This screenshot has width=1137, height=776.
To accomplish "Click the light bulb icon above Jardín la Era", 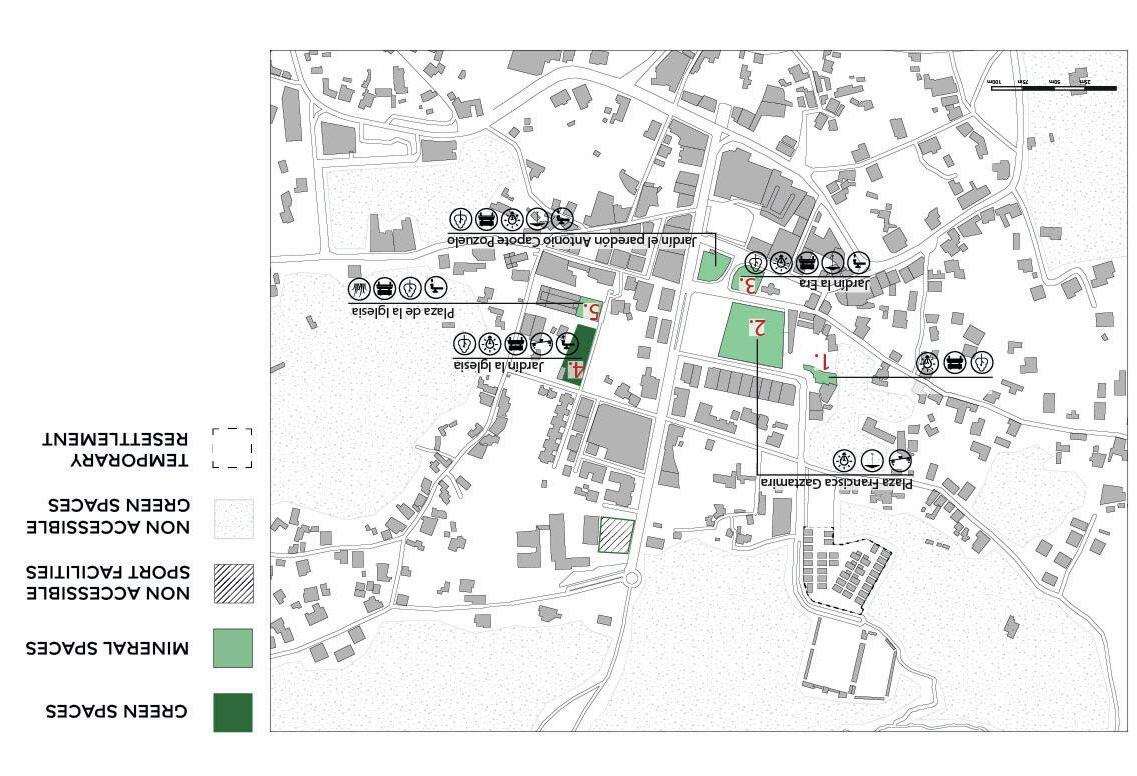I will pyautogui.click(x=780, y=262).
